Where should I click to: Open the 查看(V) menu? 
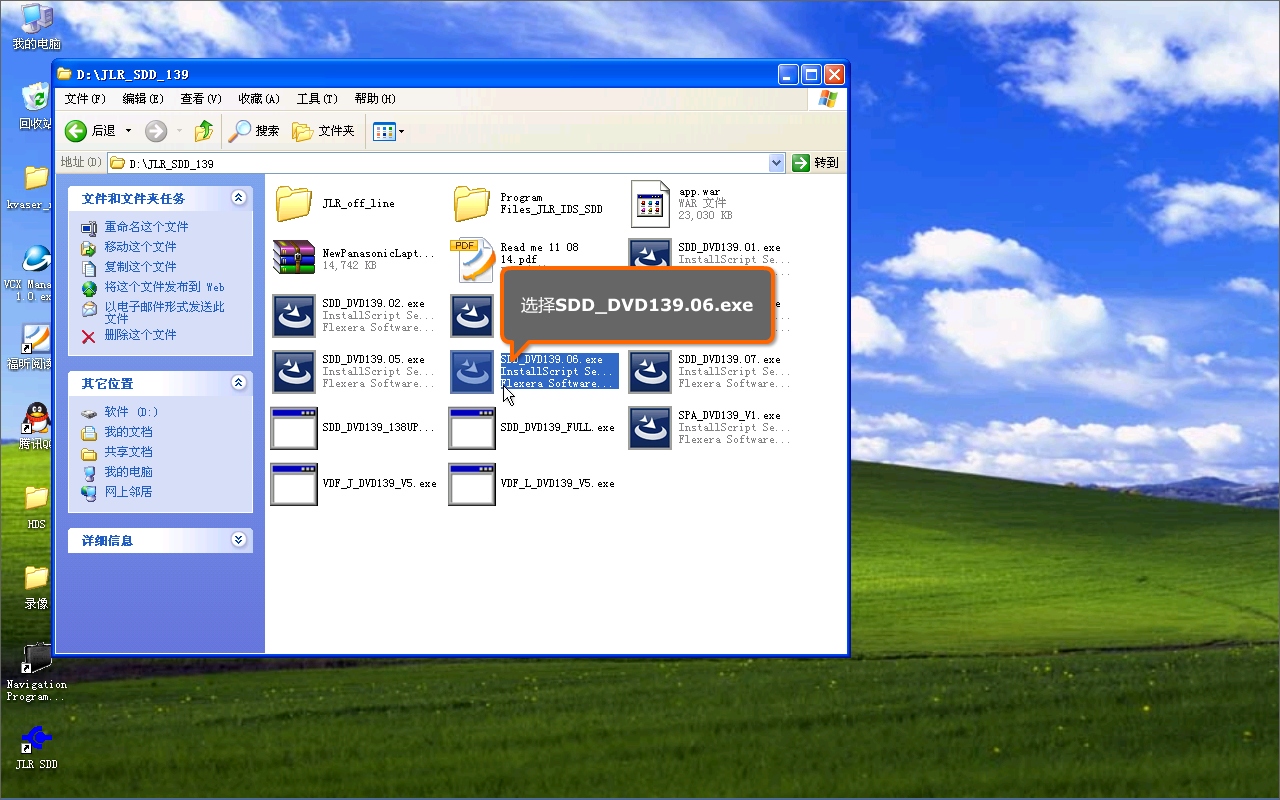(201, 99)
